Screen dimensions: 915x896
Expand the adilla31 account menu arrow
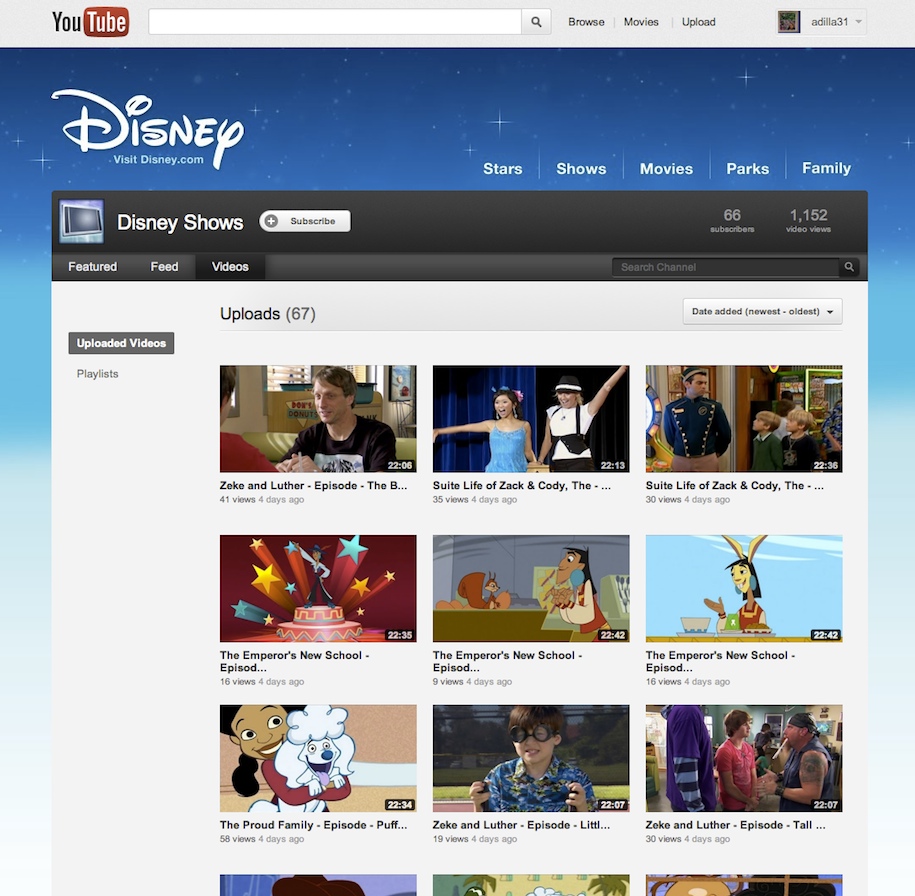click(858, 22)
